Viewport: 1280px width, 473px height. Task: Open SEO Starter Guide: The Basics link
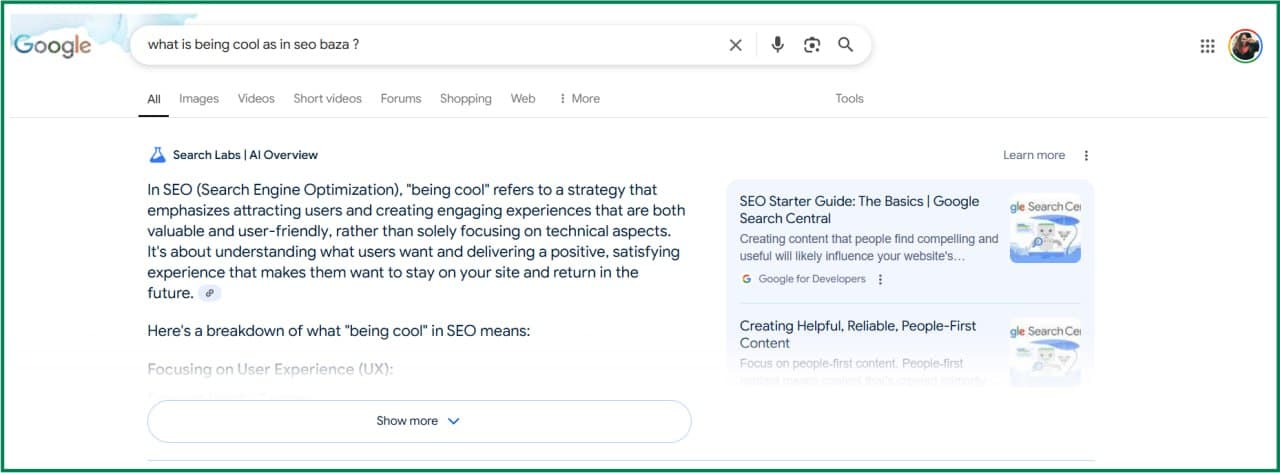(x=859, y=209)
